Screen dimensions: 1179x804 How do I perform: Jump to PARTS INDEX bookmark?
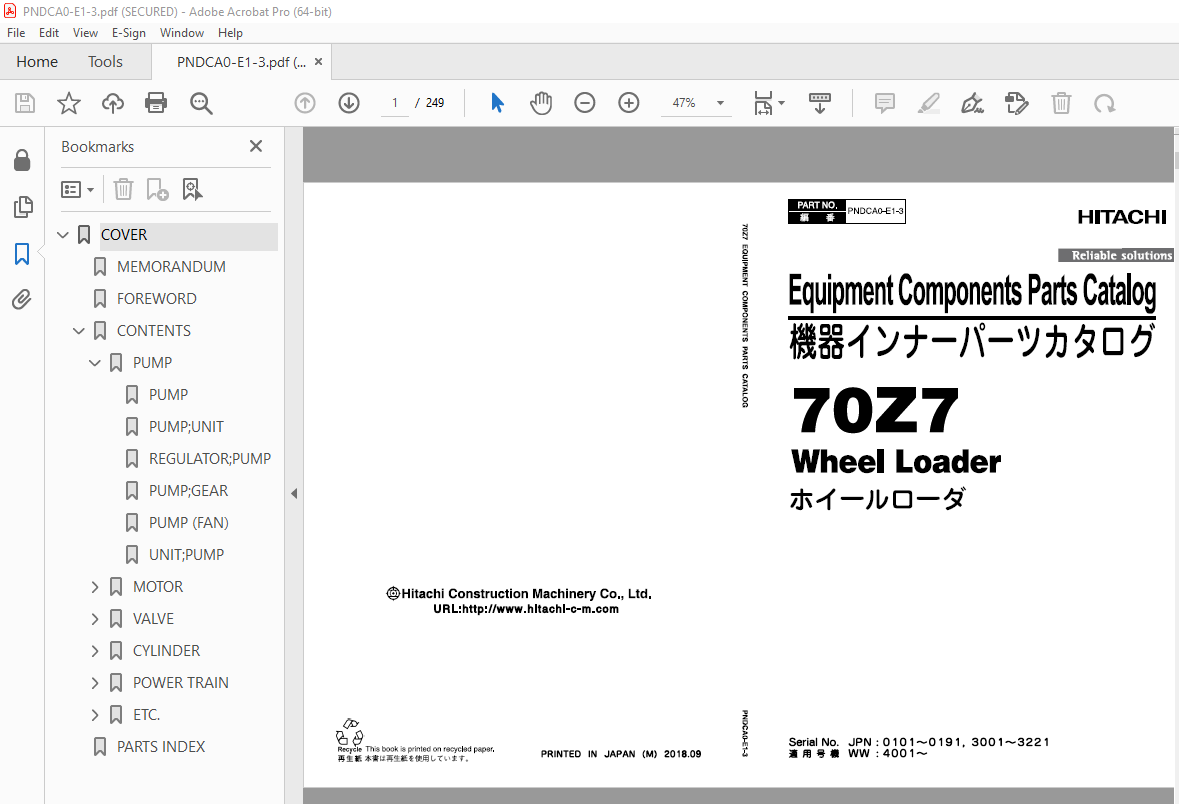coord(160,747)
